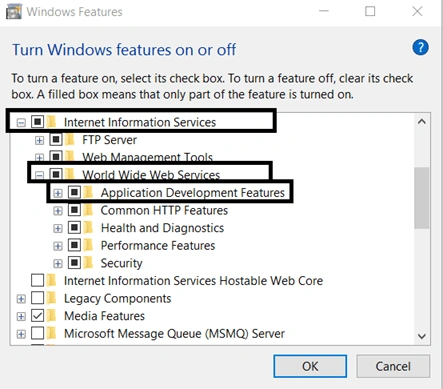Click the OK button

[310, 366]
